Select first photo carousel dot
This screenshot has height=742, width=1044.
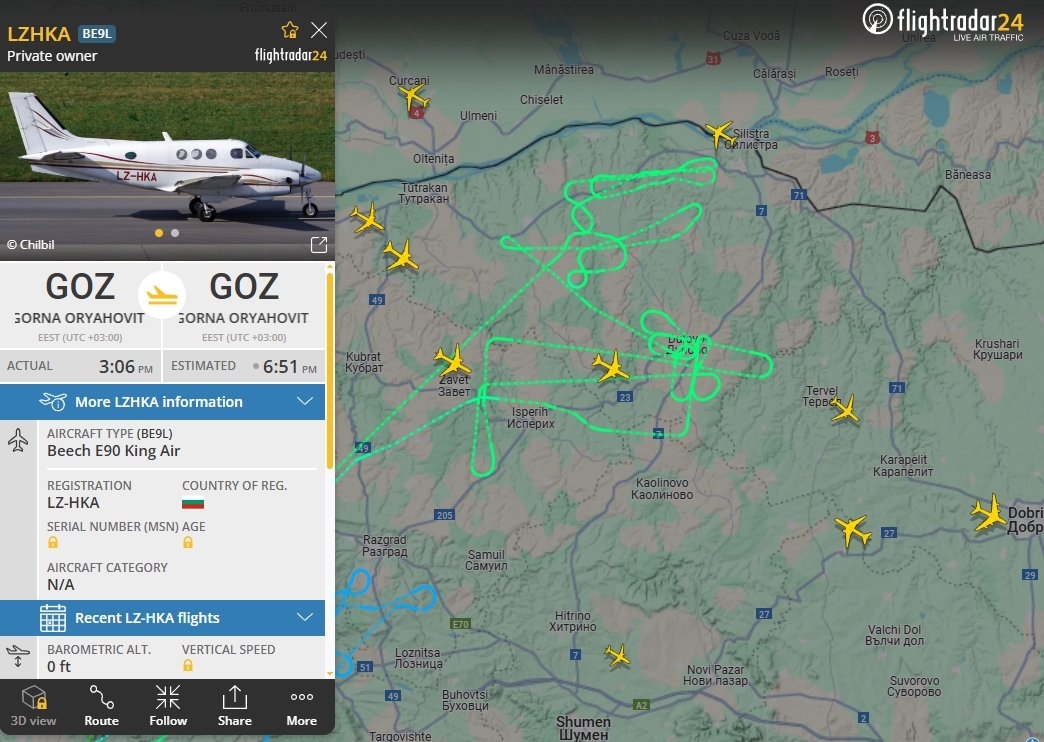[158, 233]
